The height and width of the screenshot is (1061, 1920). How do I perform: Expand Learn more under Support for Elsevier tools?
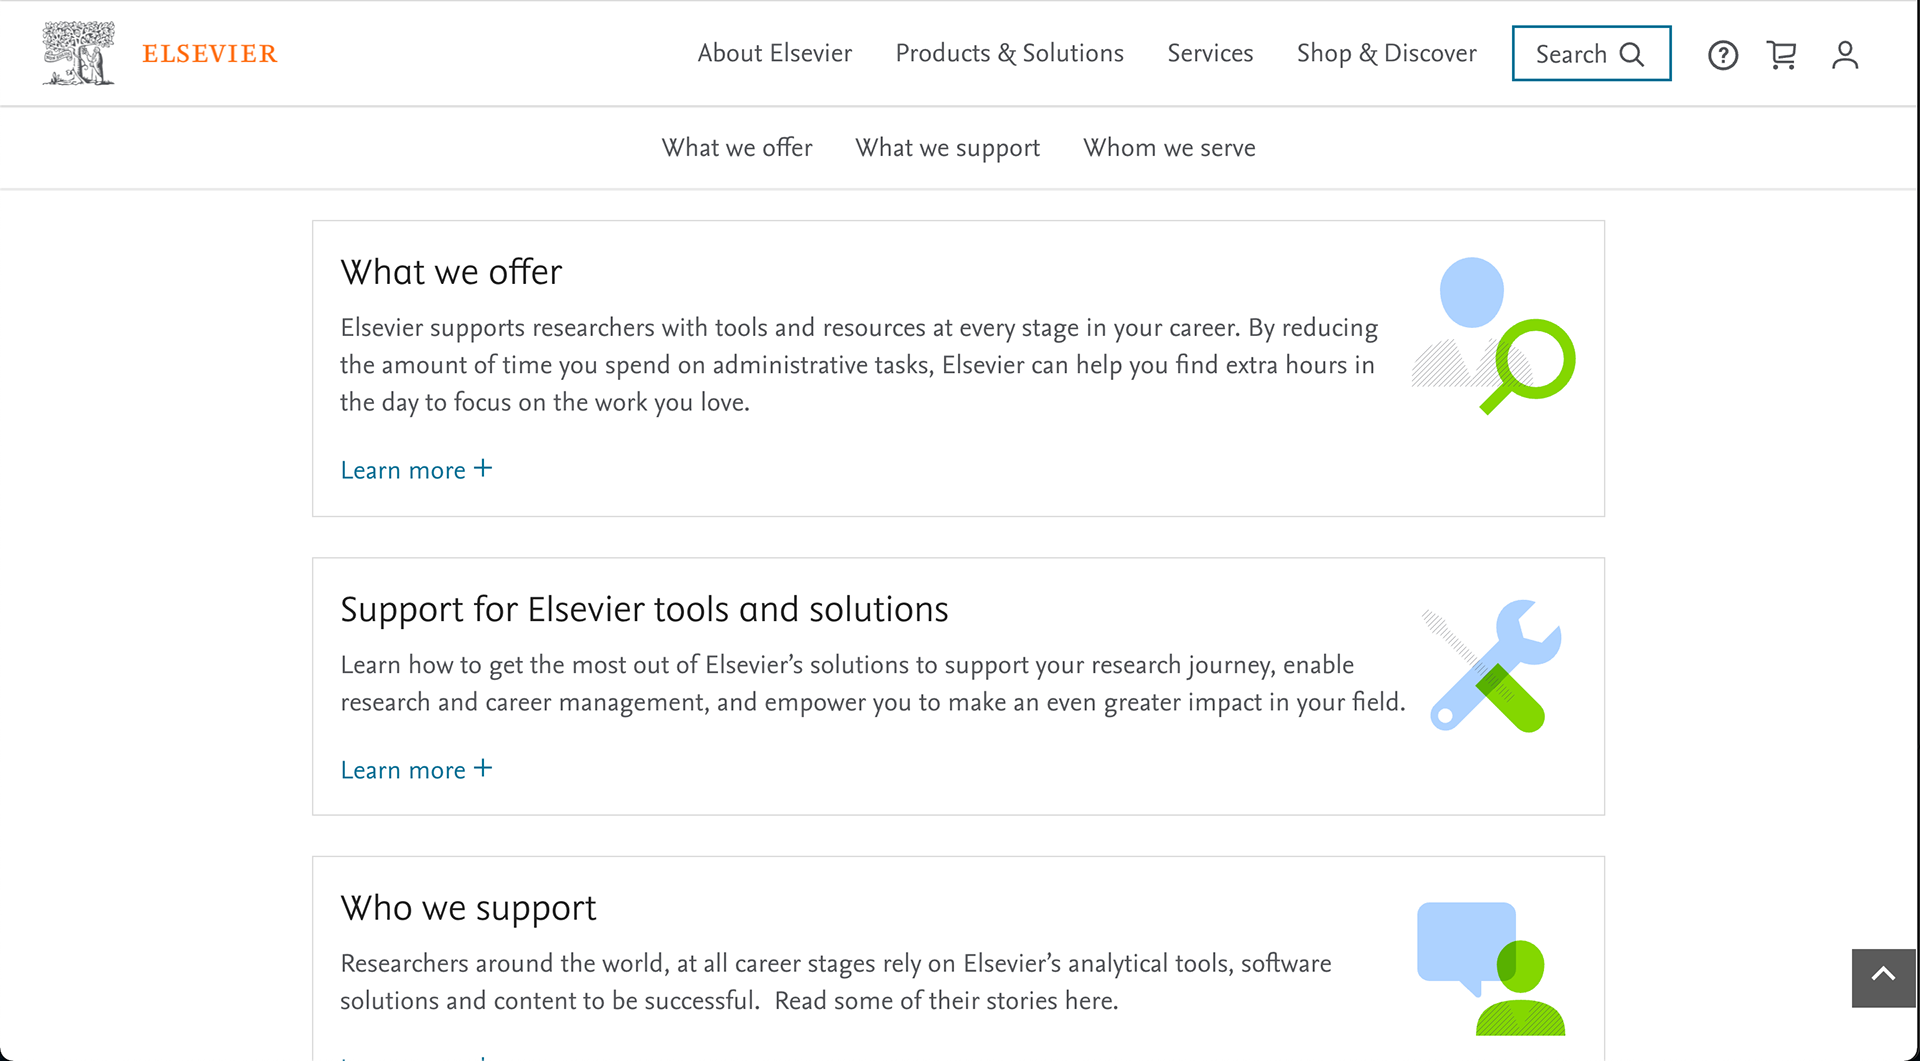pos(416,770)
